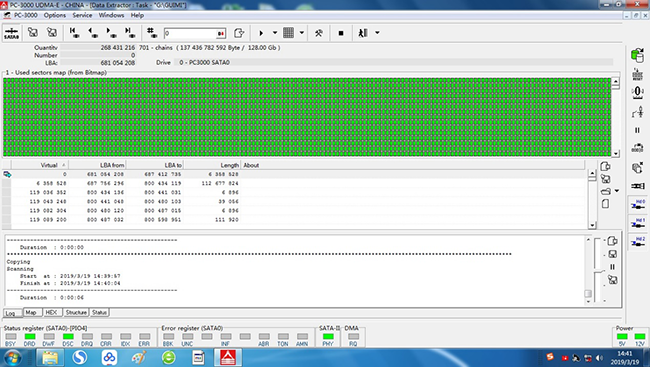Select the Status tab at the bottom
The image size is (650, 367).
coord(99,312)
